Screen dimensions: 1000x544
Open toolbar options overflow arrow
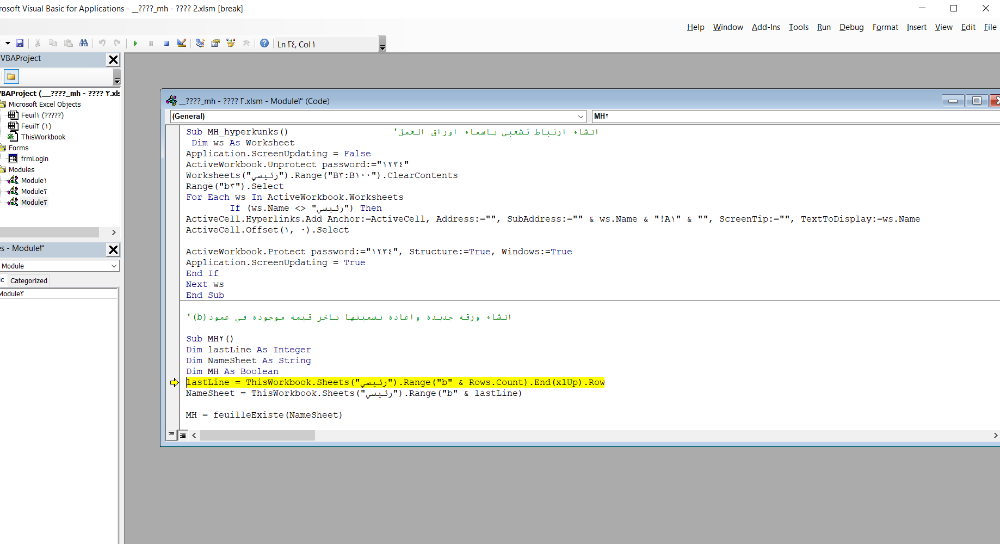coord(382,45)
